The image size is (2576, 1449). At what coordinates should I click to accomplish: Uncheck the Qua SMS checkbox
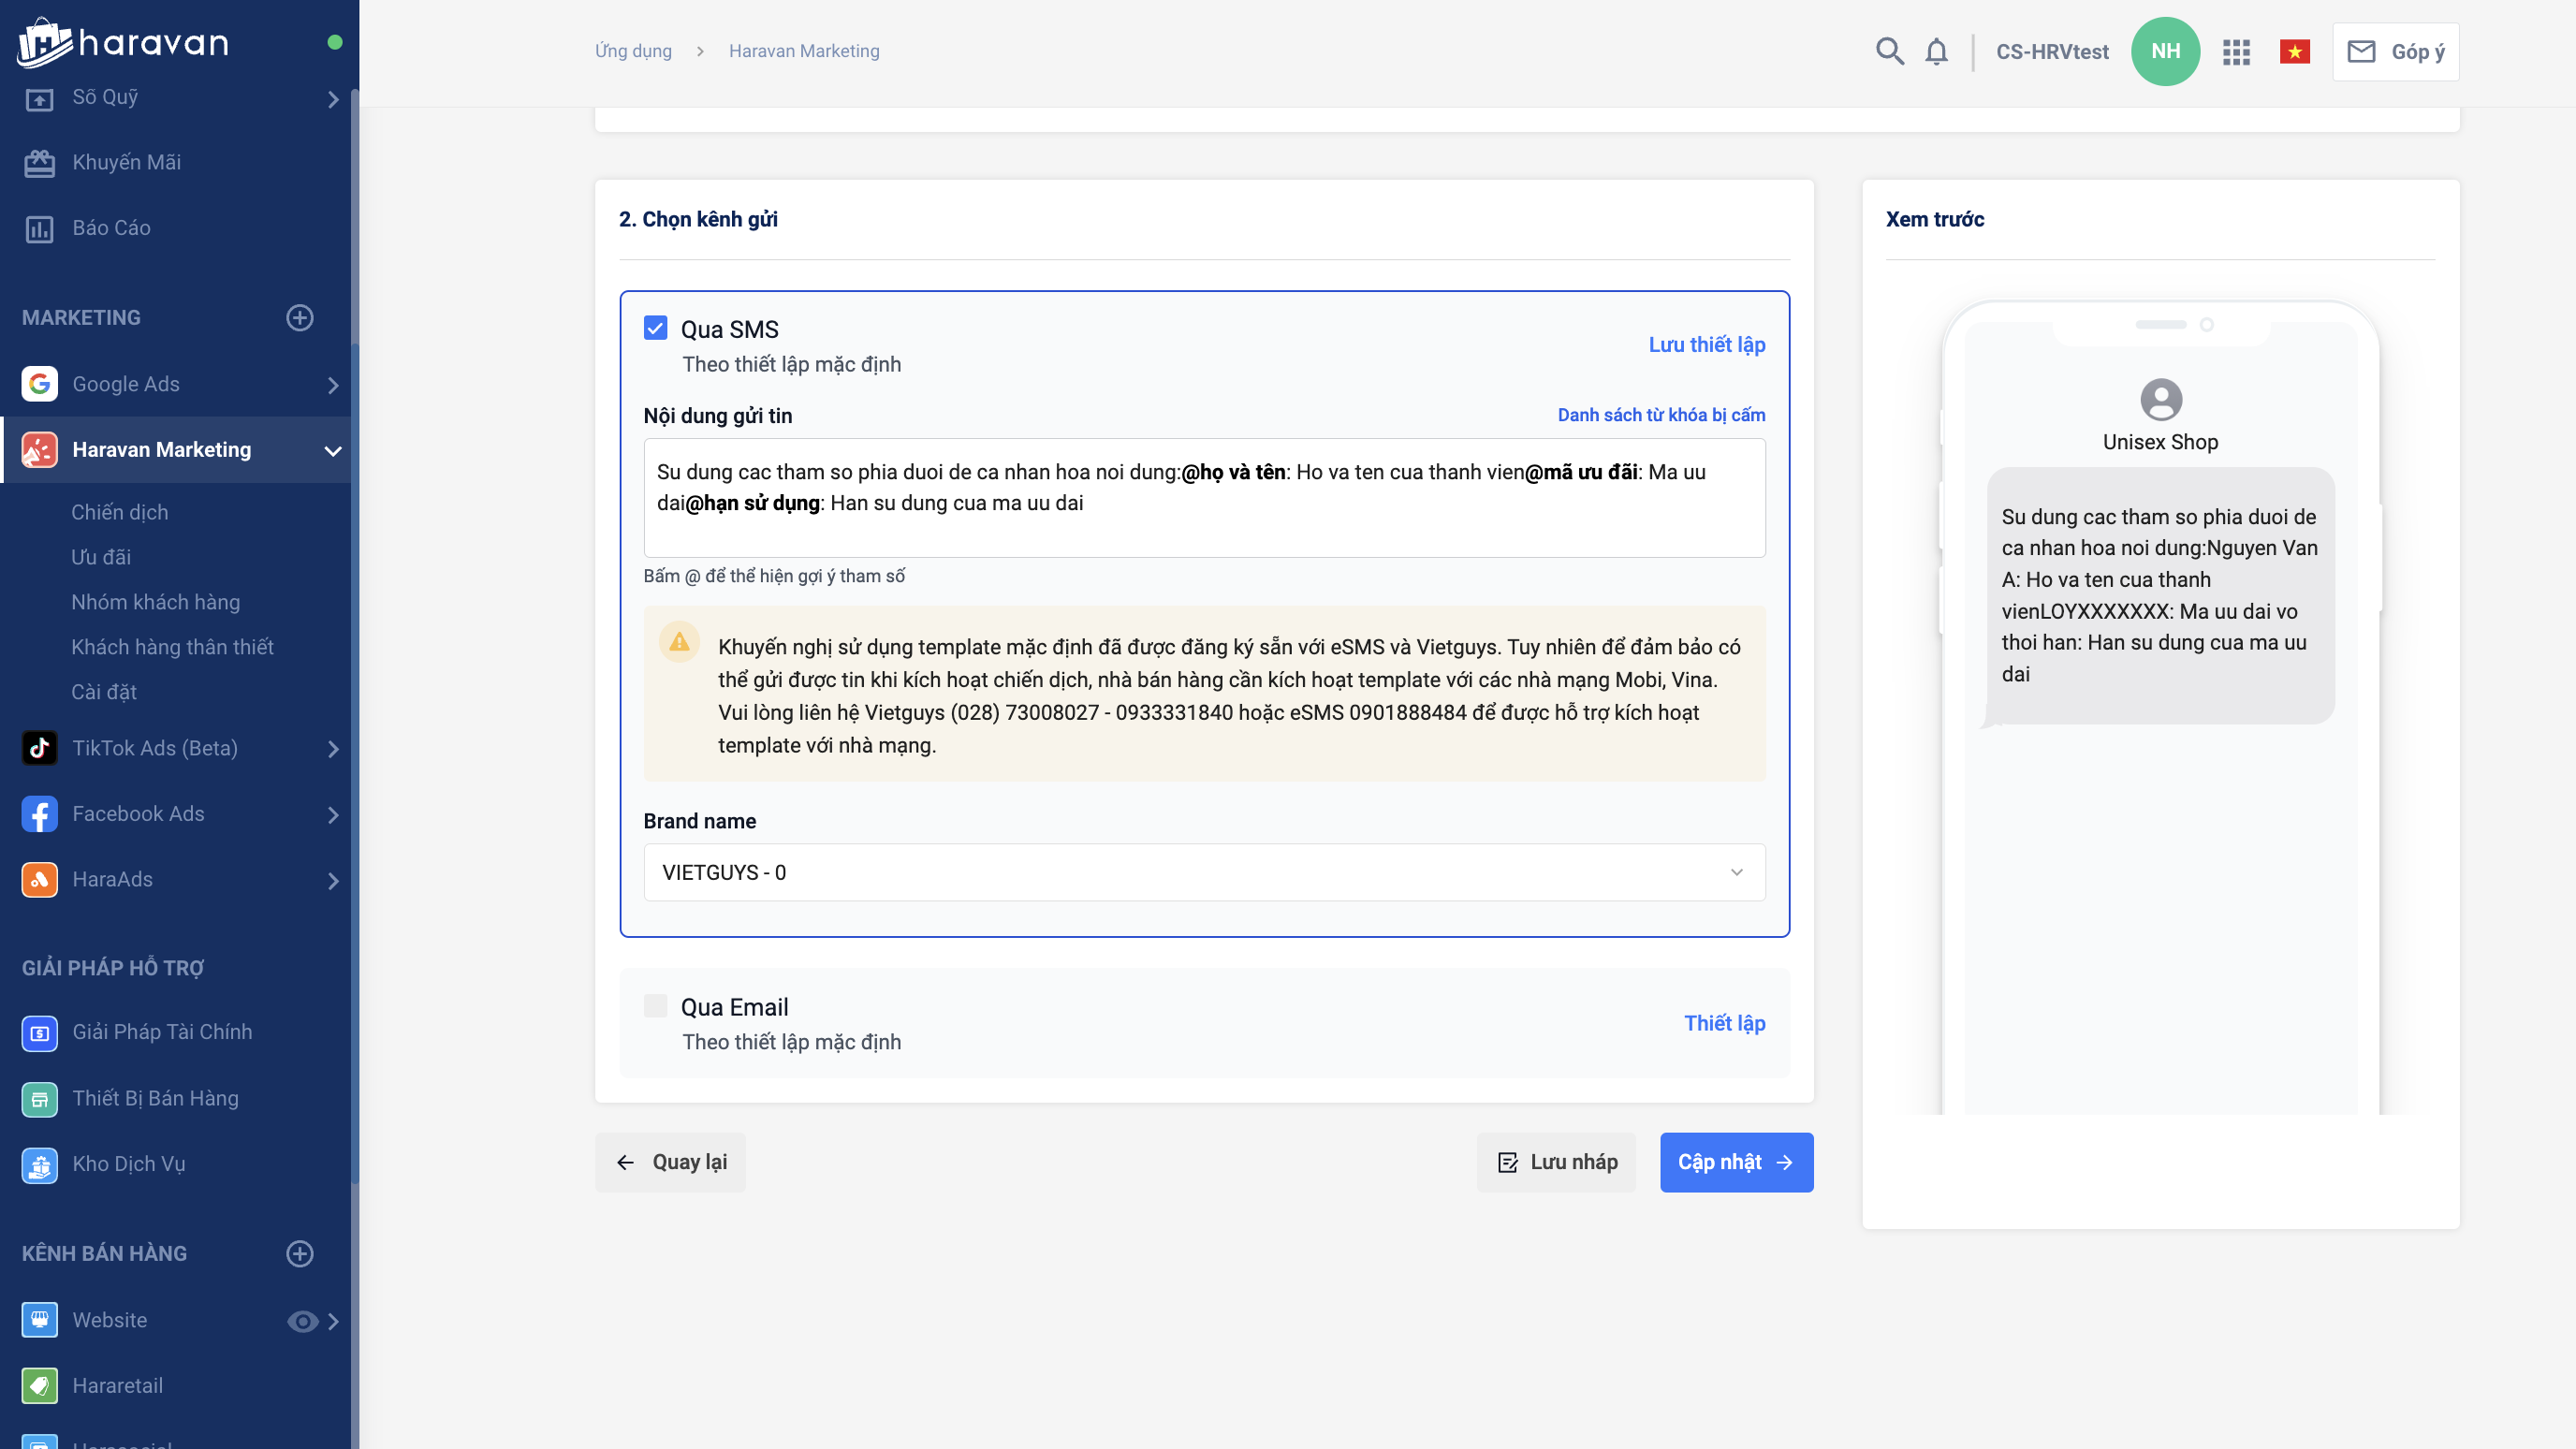655,328
